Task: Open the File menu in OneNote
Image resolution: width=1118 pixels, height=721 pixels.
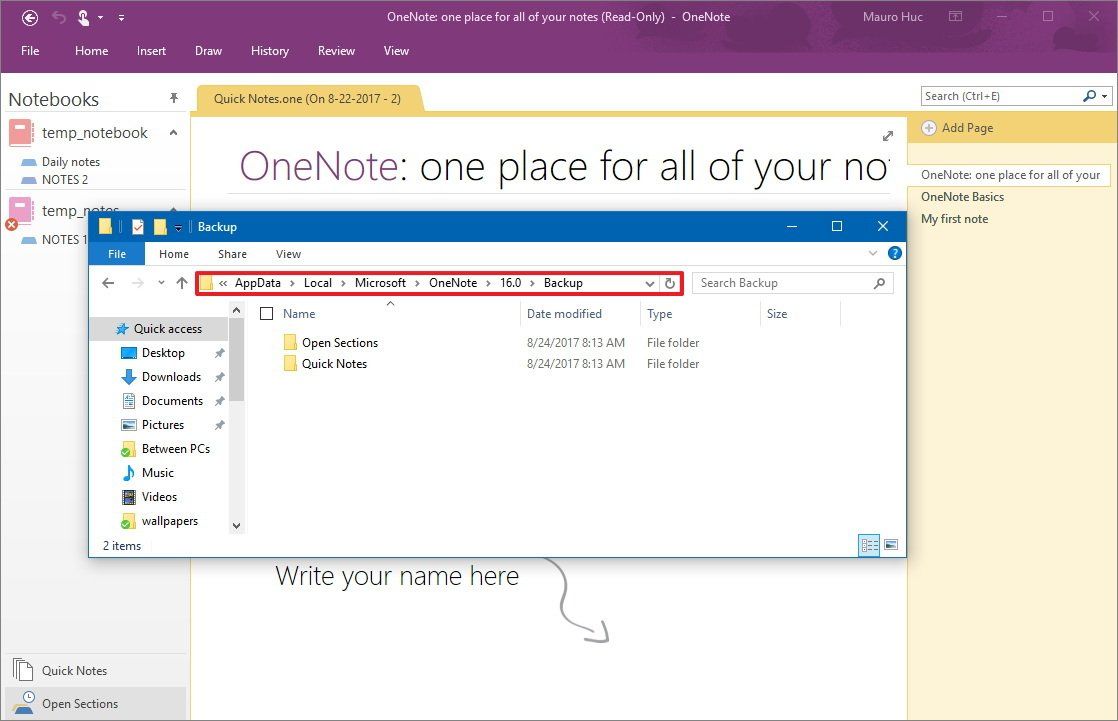Action: (x=30, y=51)
